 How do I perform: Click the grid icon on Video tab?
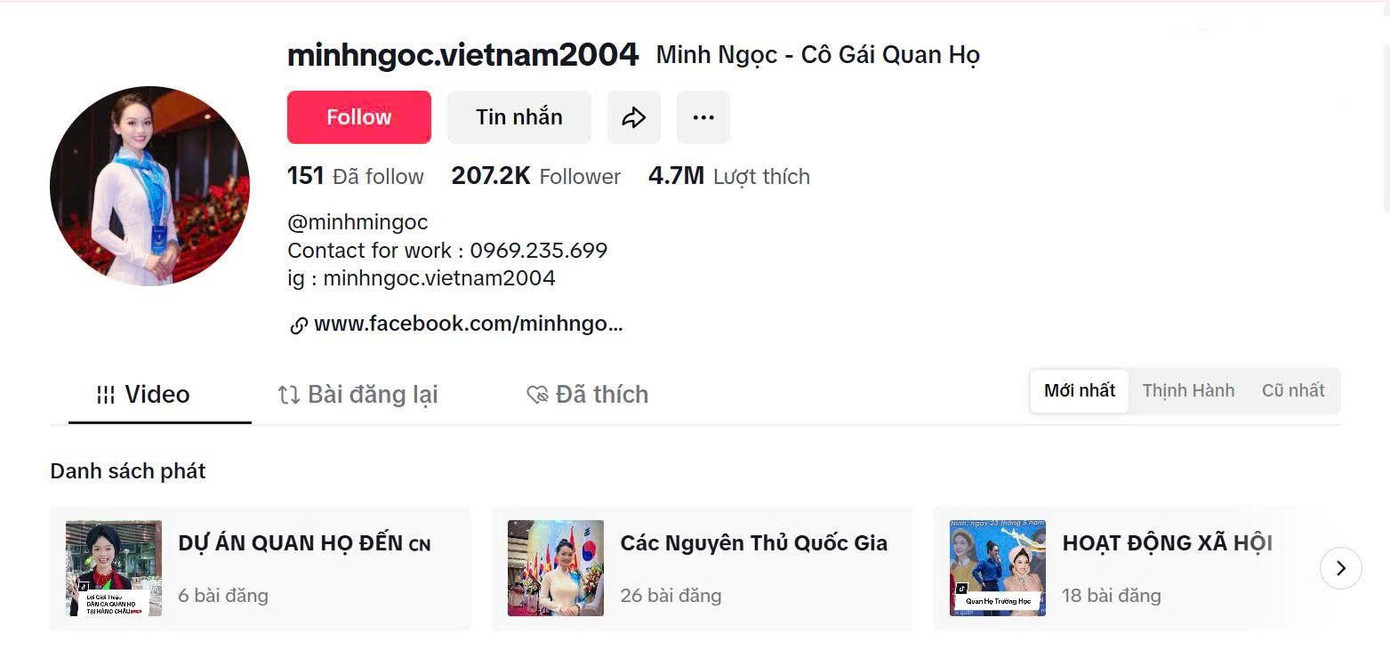(106, 395)
